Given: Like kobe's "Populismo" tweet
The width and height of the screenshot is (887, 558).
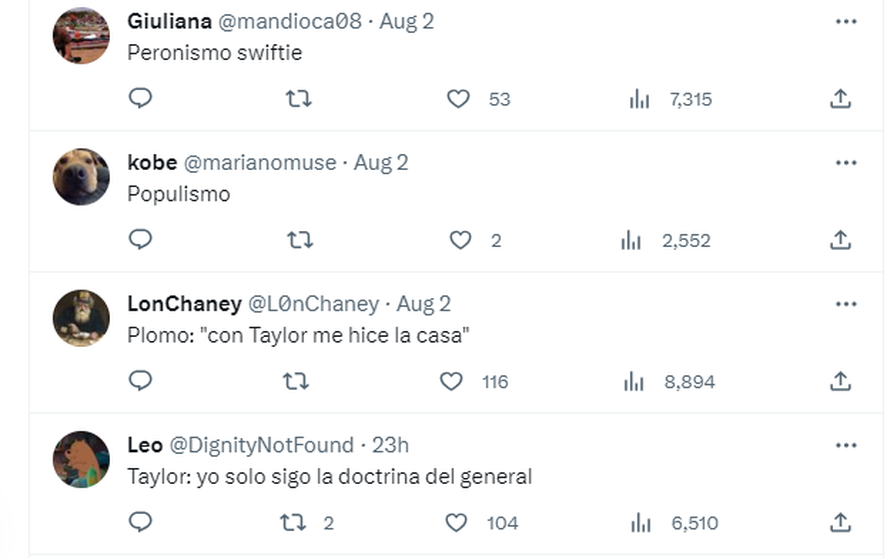Looking at the screenshot, I should (x=460, y=239).
